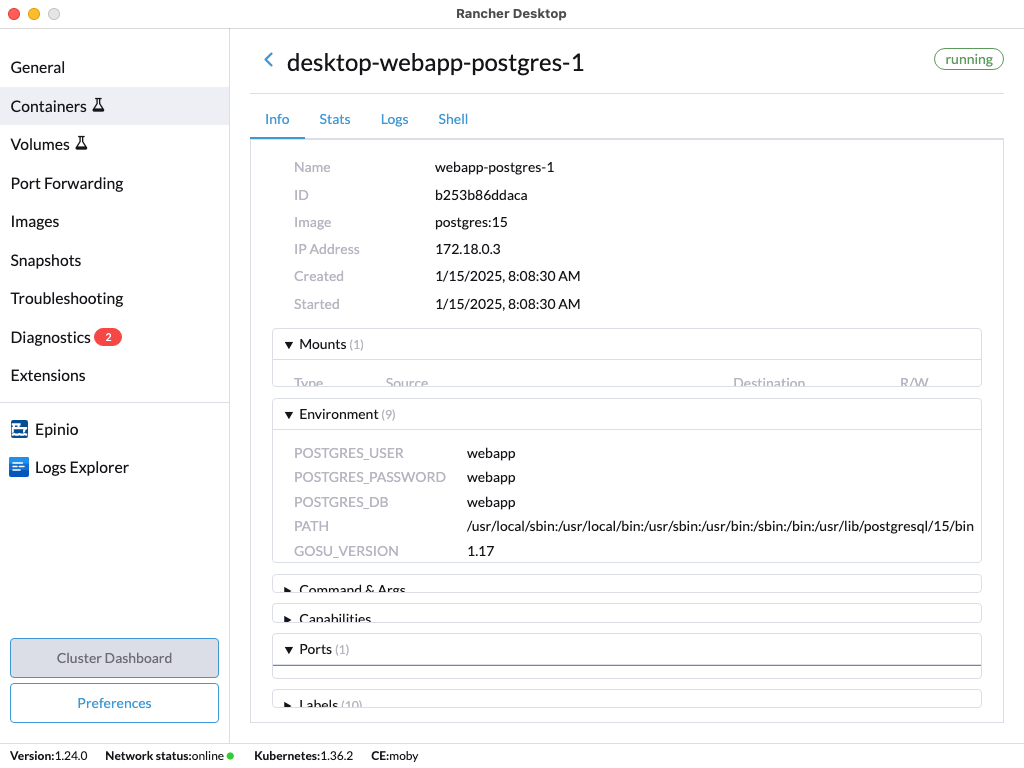Expand the Labels section
This screenshot has height=768, width=1024.
626,699
